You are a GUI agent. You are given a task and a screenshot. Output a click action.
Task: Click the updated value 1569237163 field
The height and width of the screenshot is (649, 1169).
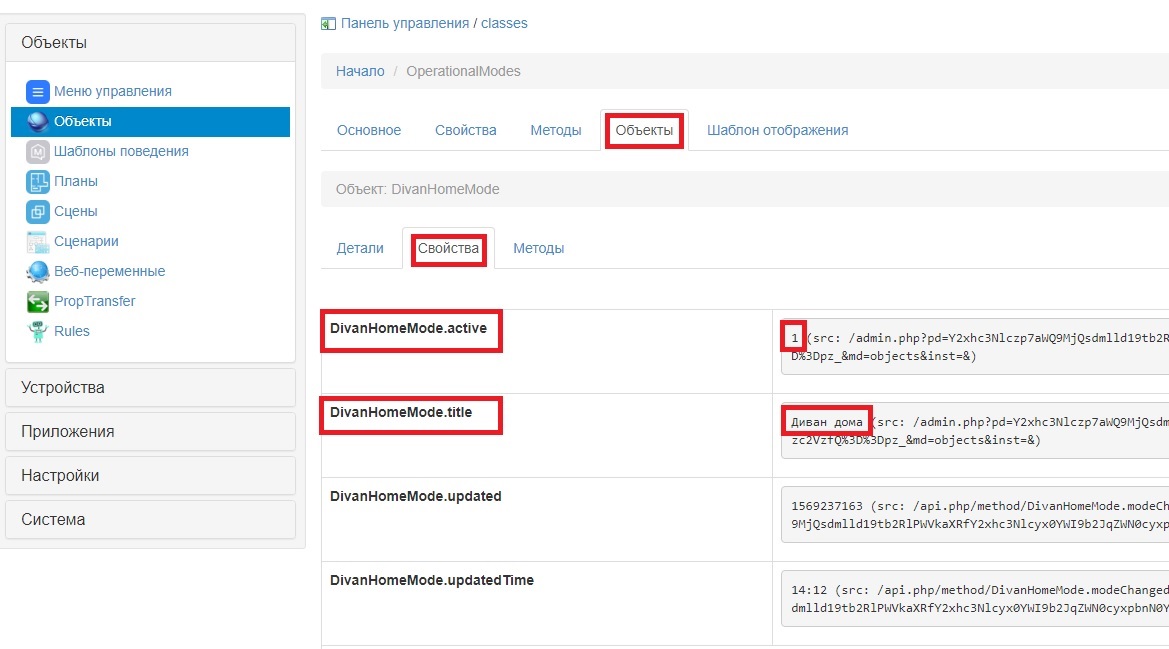coord(975,515)
